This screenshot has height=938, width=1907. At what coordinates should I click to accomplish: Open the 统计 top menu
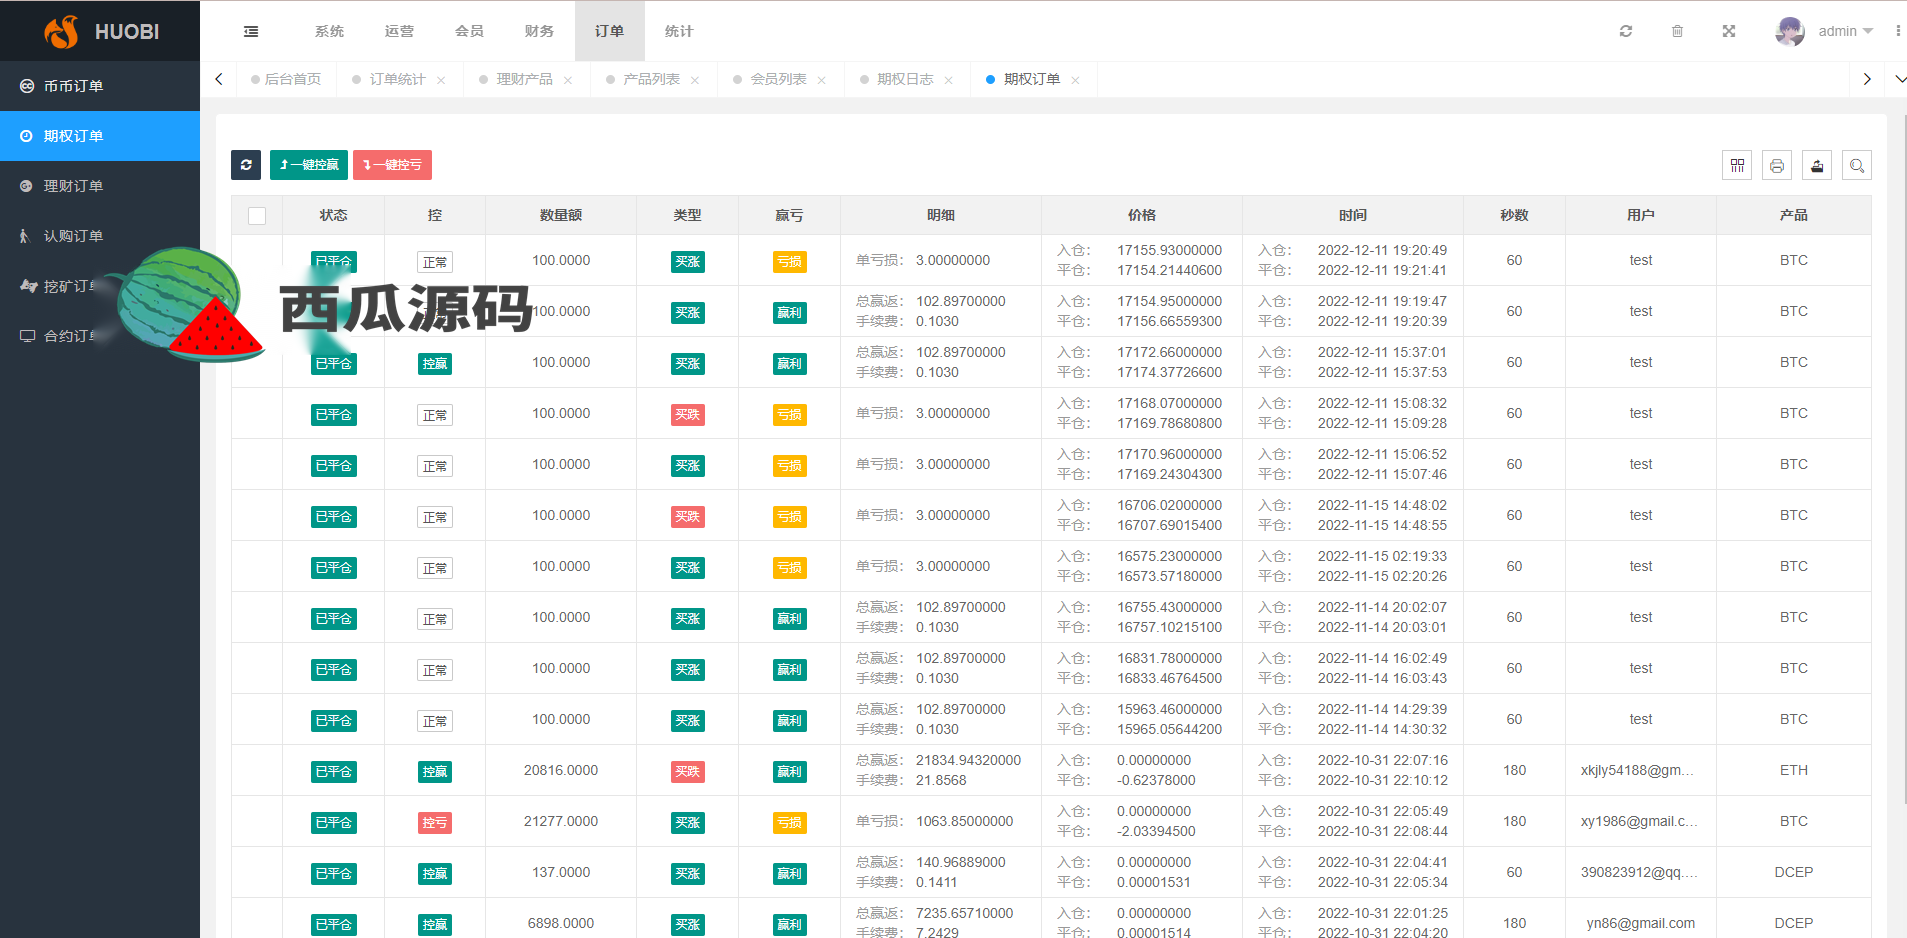point(679,31)
